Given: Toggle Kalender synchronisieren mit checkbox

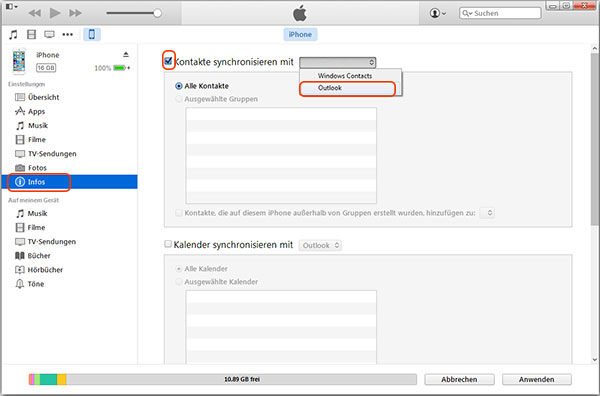Looking at the screenshot, I should point(168,244).
